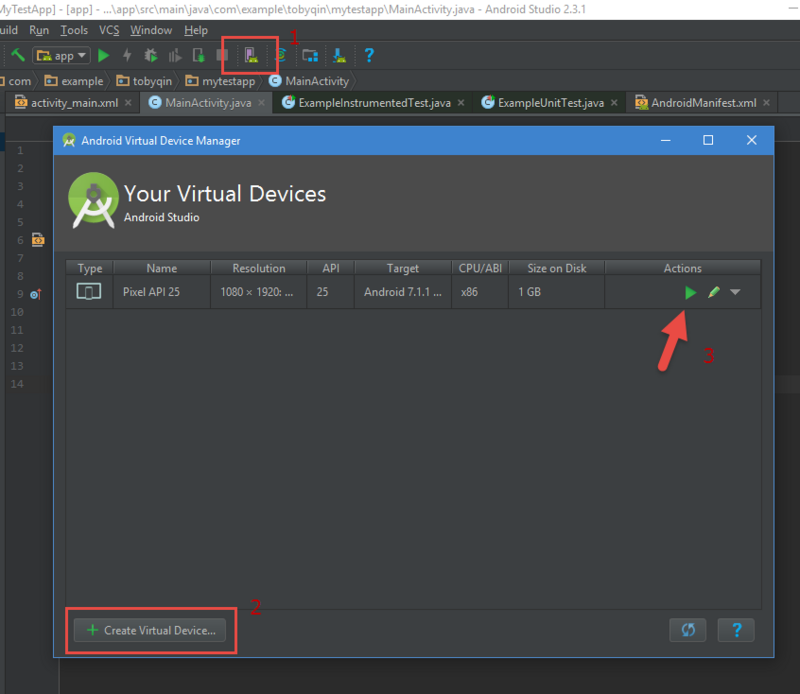Image resolution: width=800 pixels, height=694 pixels.
Task: Maximize the Android Virtual Device Manager window
Action: tap(708, 140)
